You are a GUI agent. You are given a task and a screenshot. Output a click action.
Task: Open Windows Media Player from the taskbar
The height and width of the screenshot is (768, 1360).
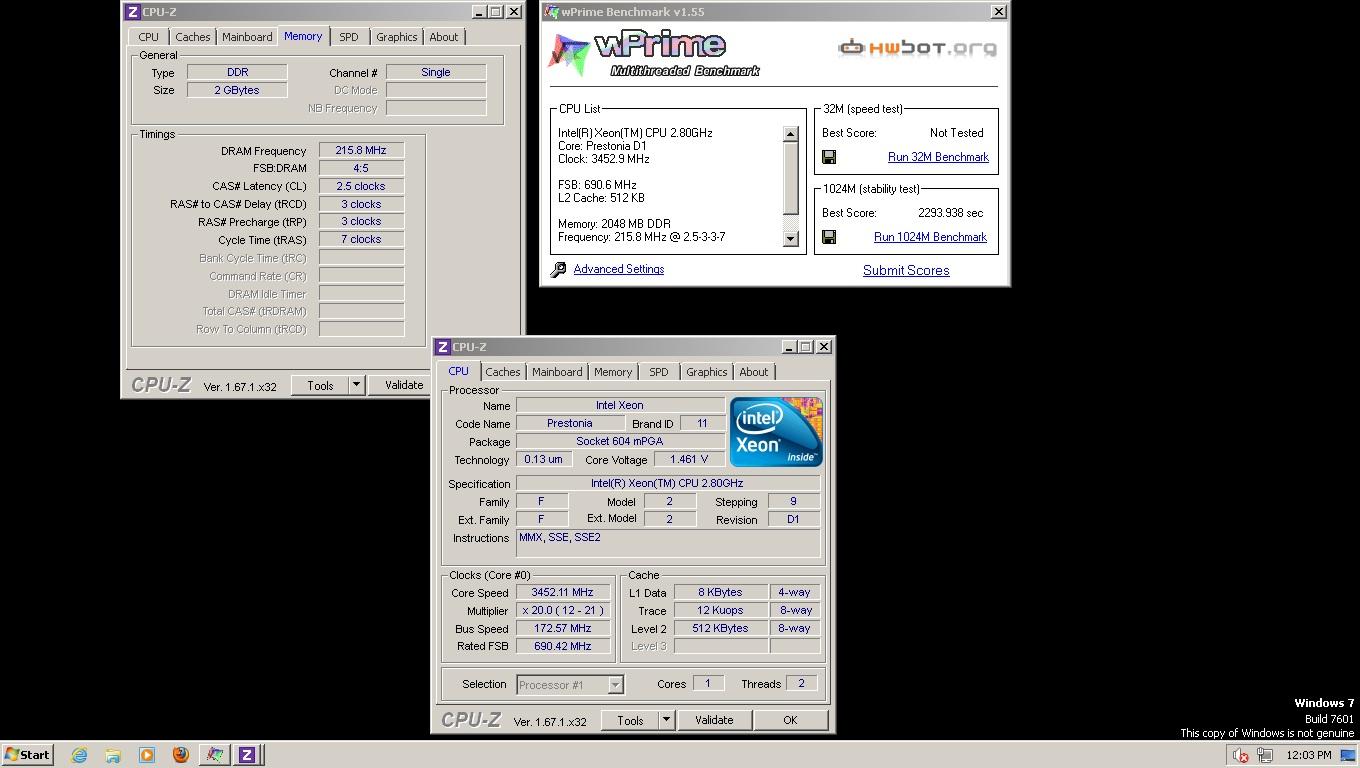pos(147,755)
